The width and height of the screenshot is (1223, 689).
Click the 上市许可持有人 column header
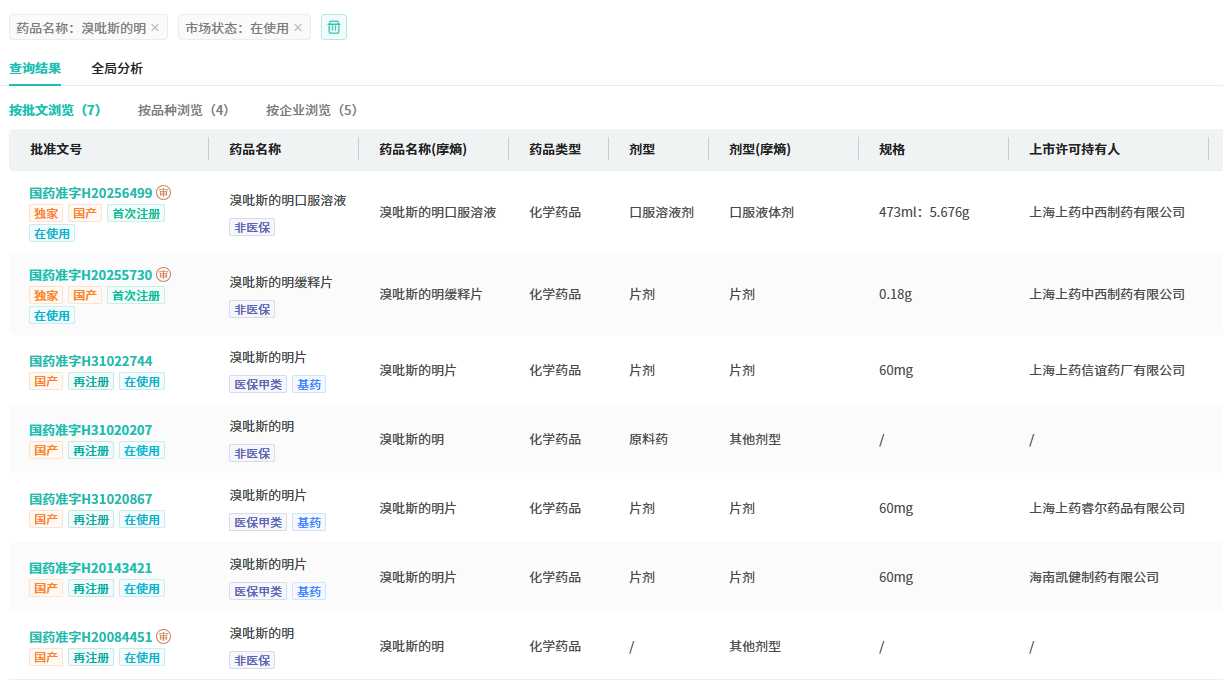1074,149
